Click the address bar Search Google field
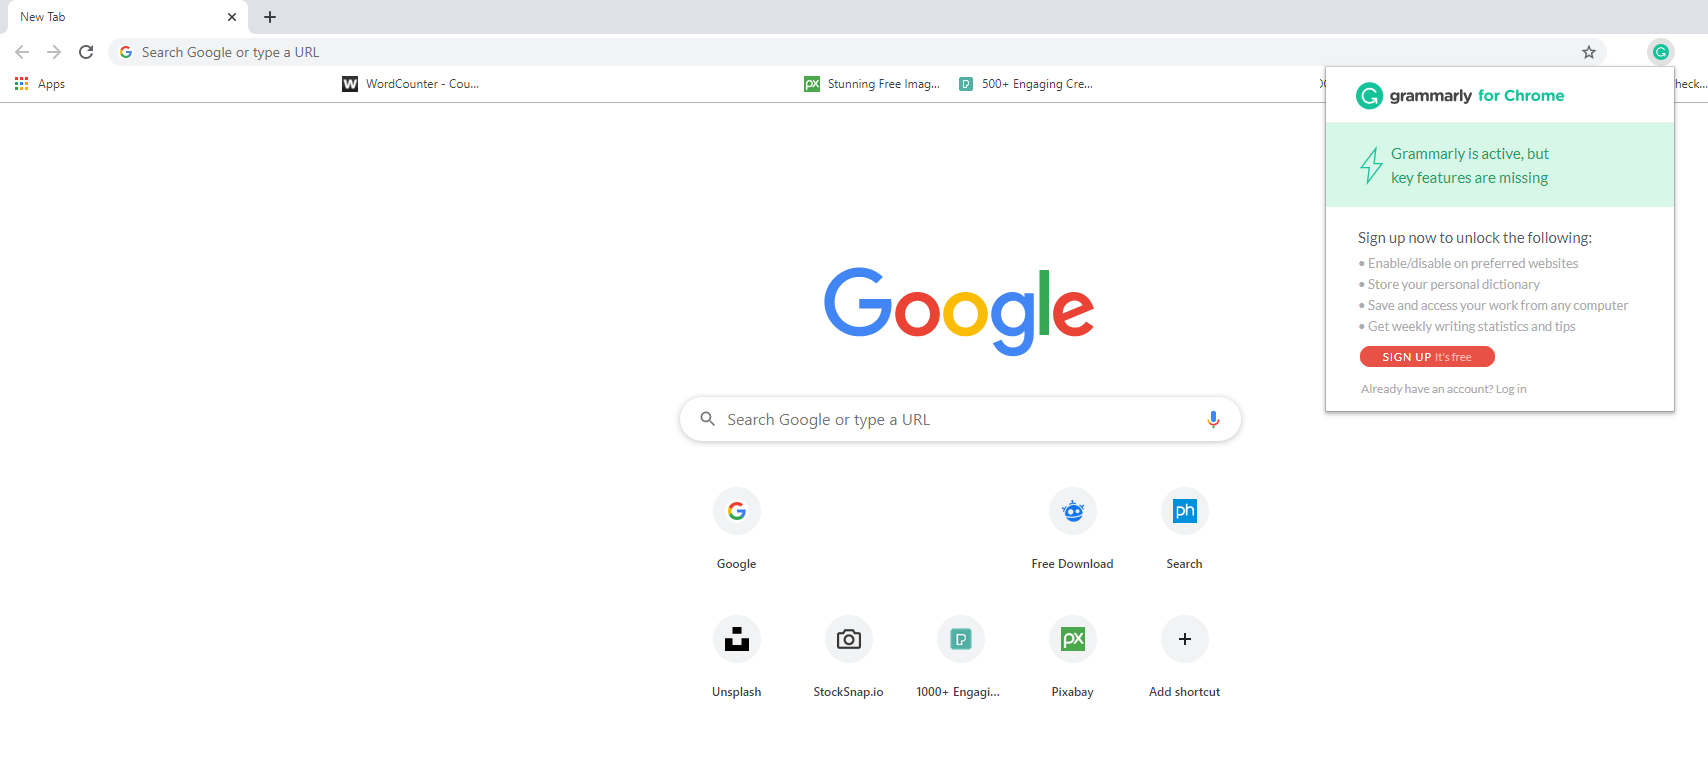This screenshot has height=780, width=1708. coord(855,52)
